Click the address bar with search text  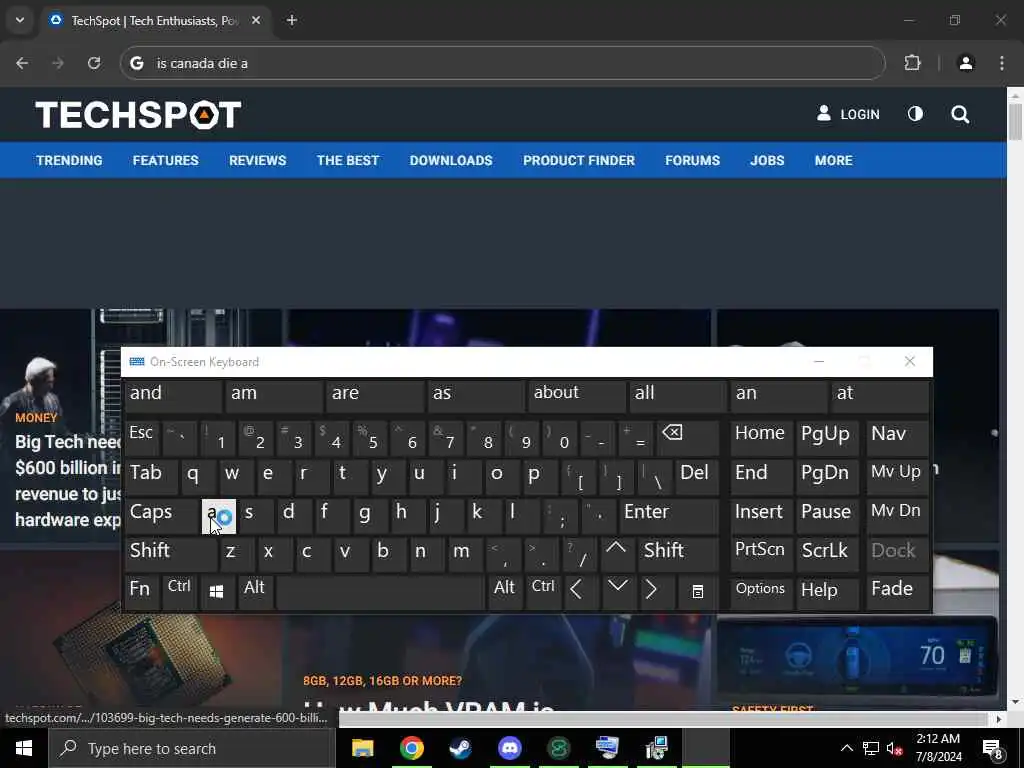pyautogui.click(x=503, y=63)
